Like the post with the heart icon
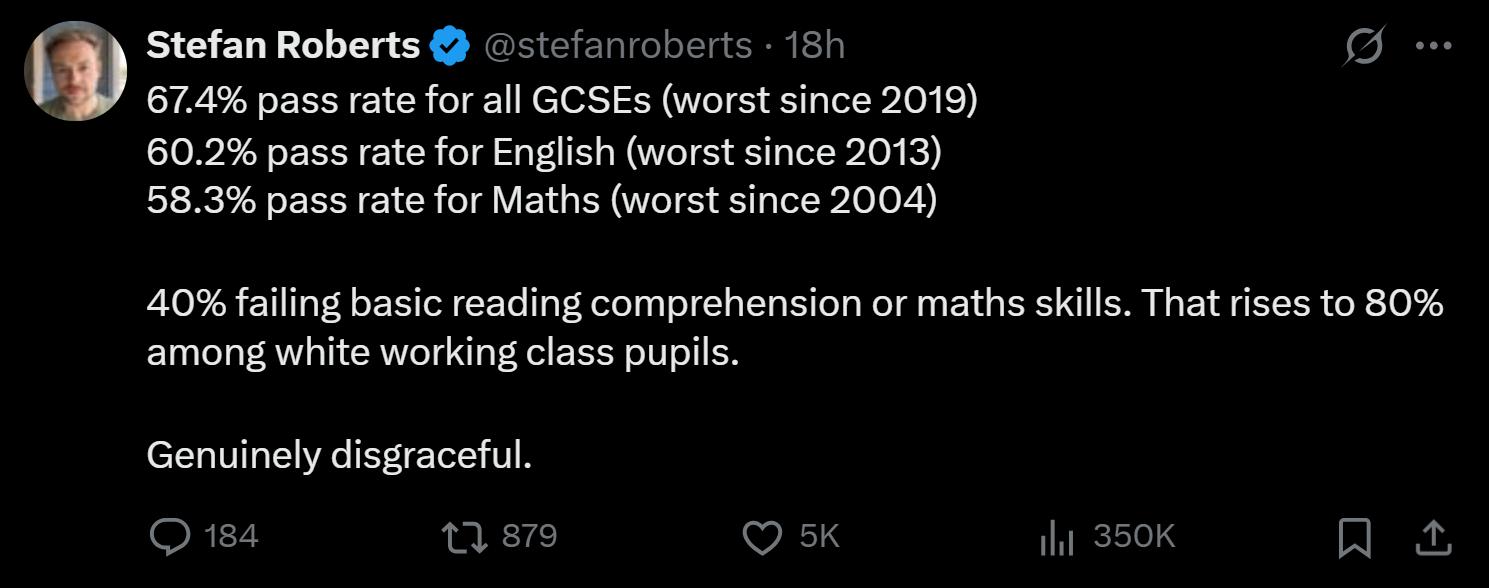Image resolution: width=1489 pixels, height=588 pixels. [x=763, y=538]
